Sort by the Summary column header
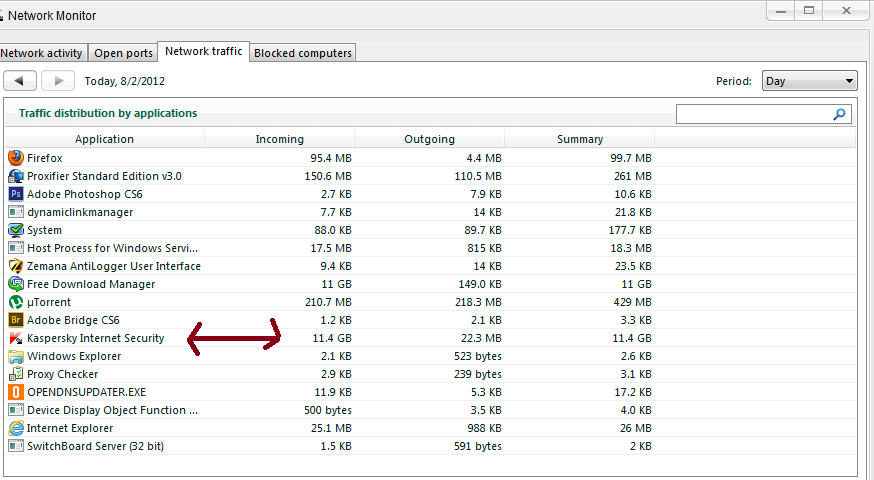The height and width of the screenshot is (480, 874). (580, 139)
